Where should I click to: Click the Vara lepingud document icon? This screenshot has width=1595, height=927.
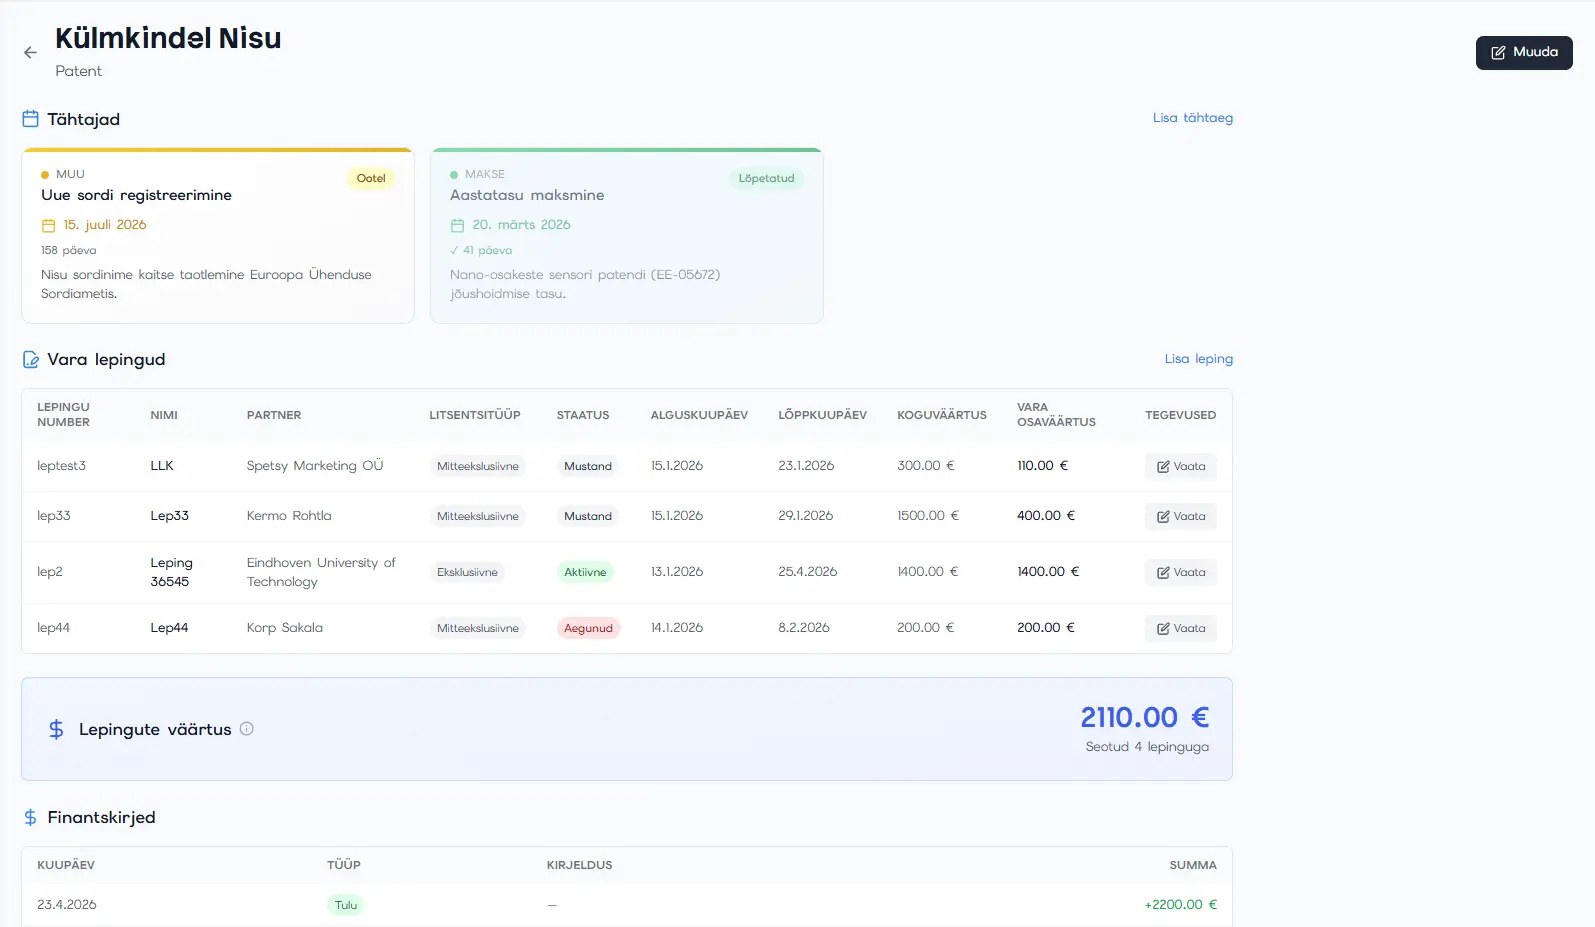tap(30, 360)
